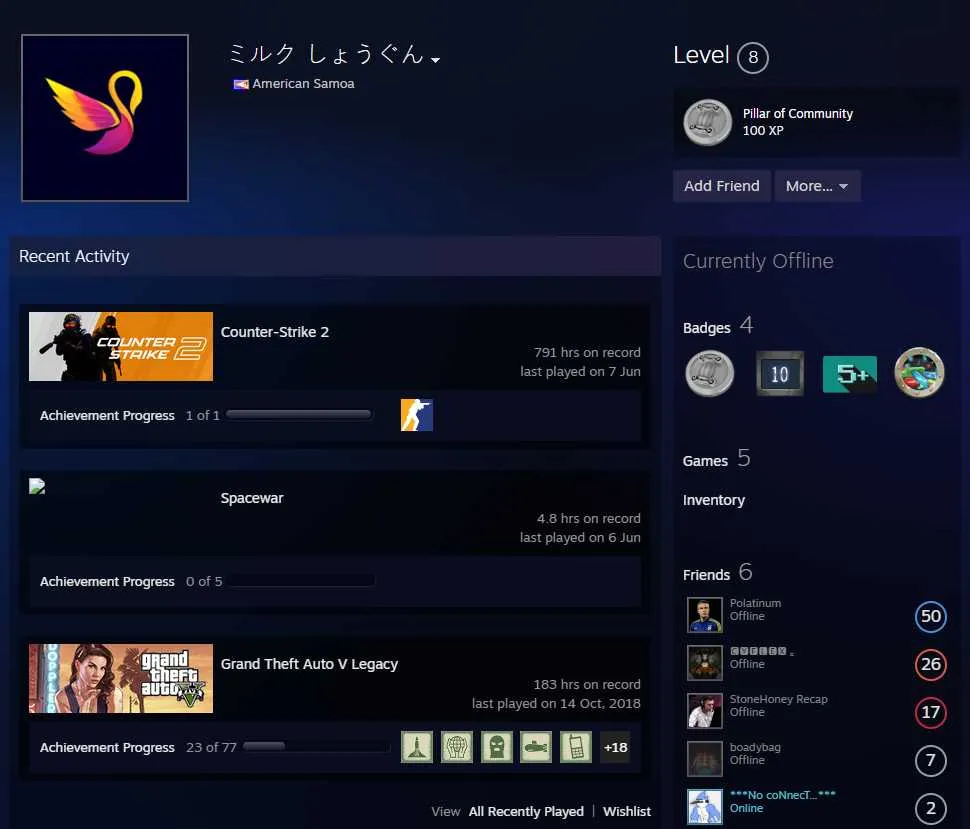The height and width of the screenshot is (829, 970).
Task: Open the Games 5 section link
Action: (716, 460)
